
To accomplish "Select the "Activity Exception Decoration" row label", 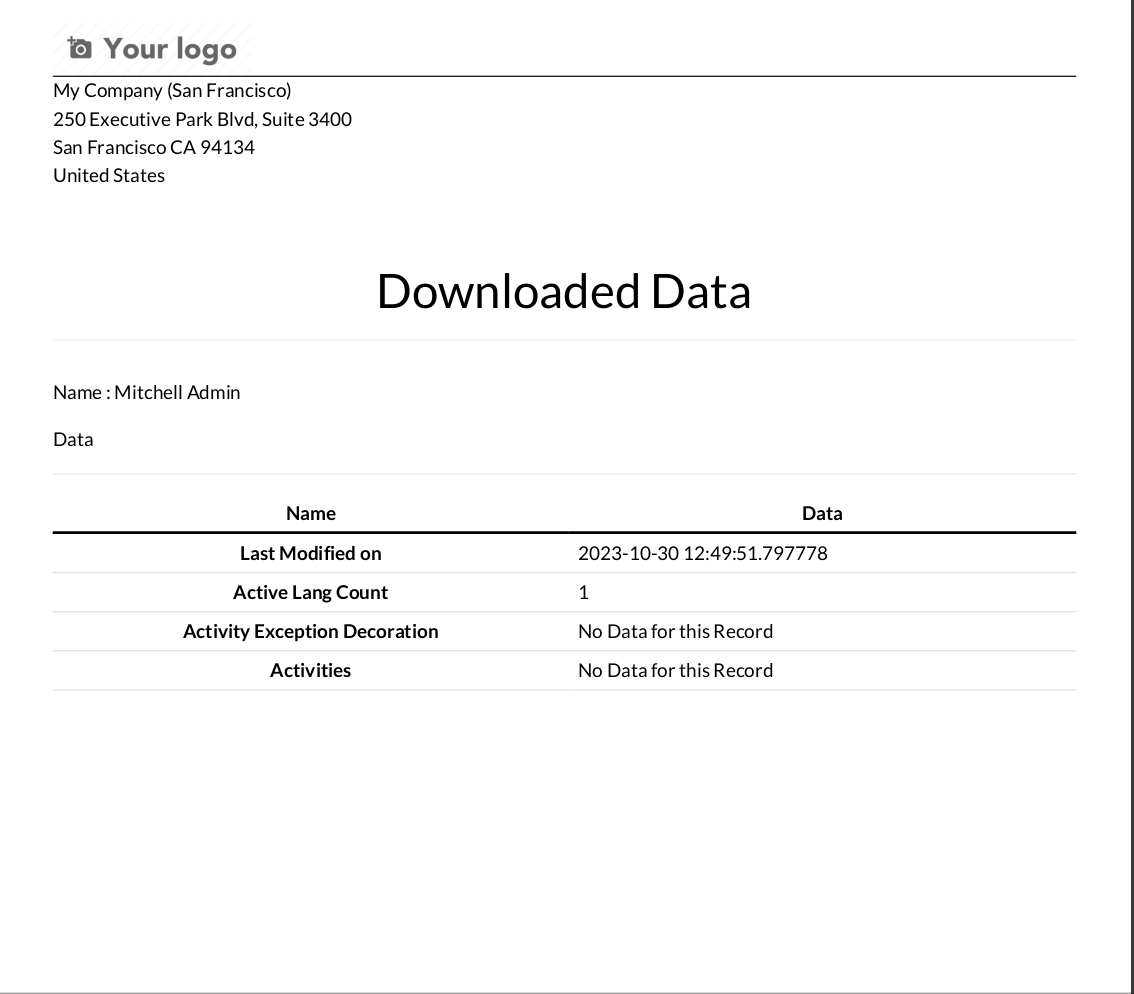I will pyautogui.click(x=310, y=631).
